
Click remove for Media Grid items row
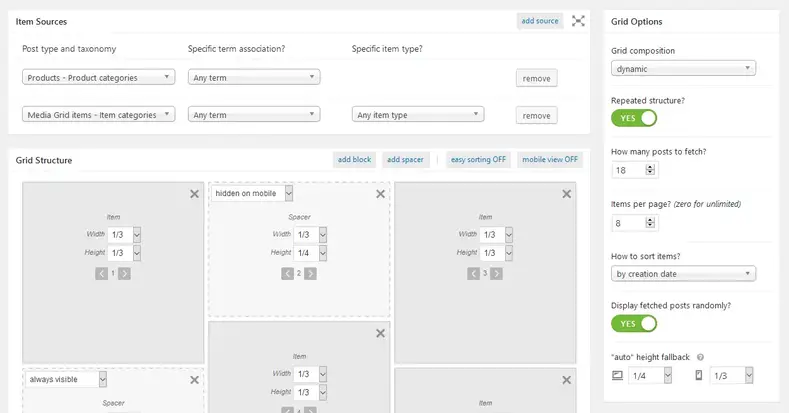point(536,115)
